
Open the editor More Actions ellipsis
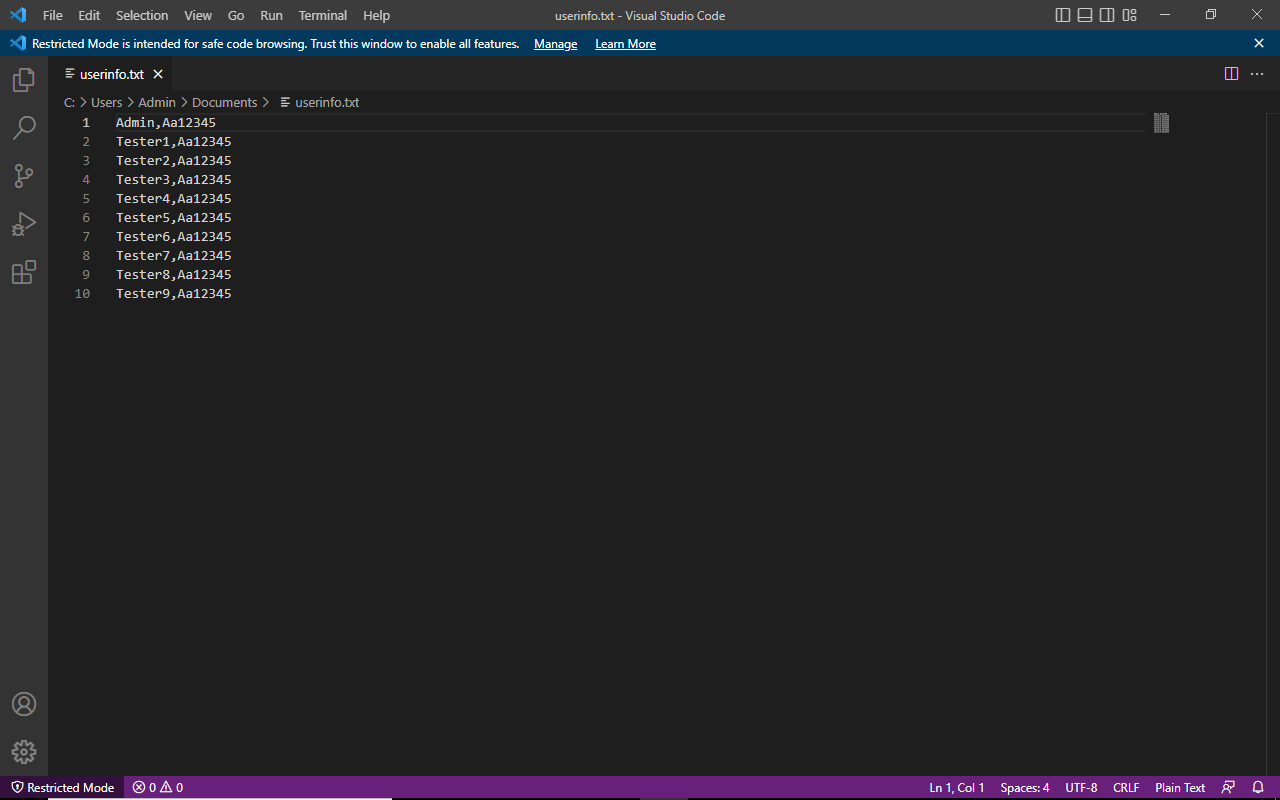pos(1257,74)
